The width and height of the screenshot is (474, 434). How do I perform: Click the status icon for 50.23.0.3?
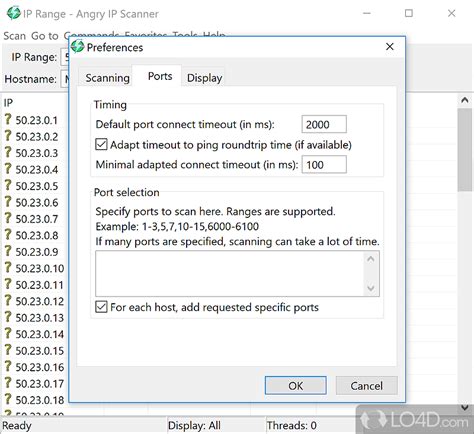coord(8,152)
